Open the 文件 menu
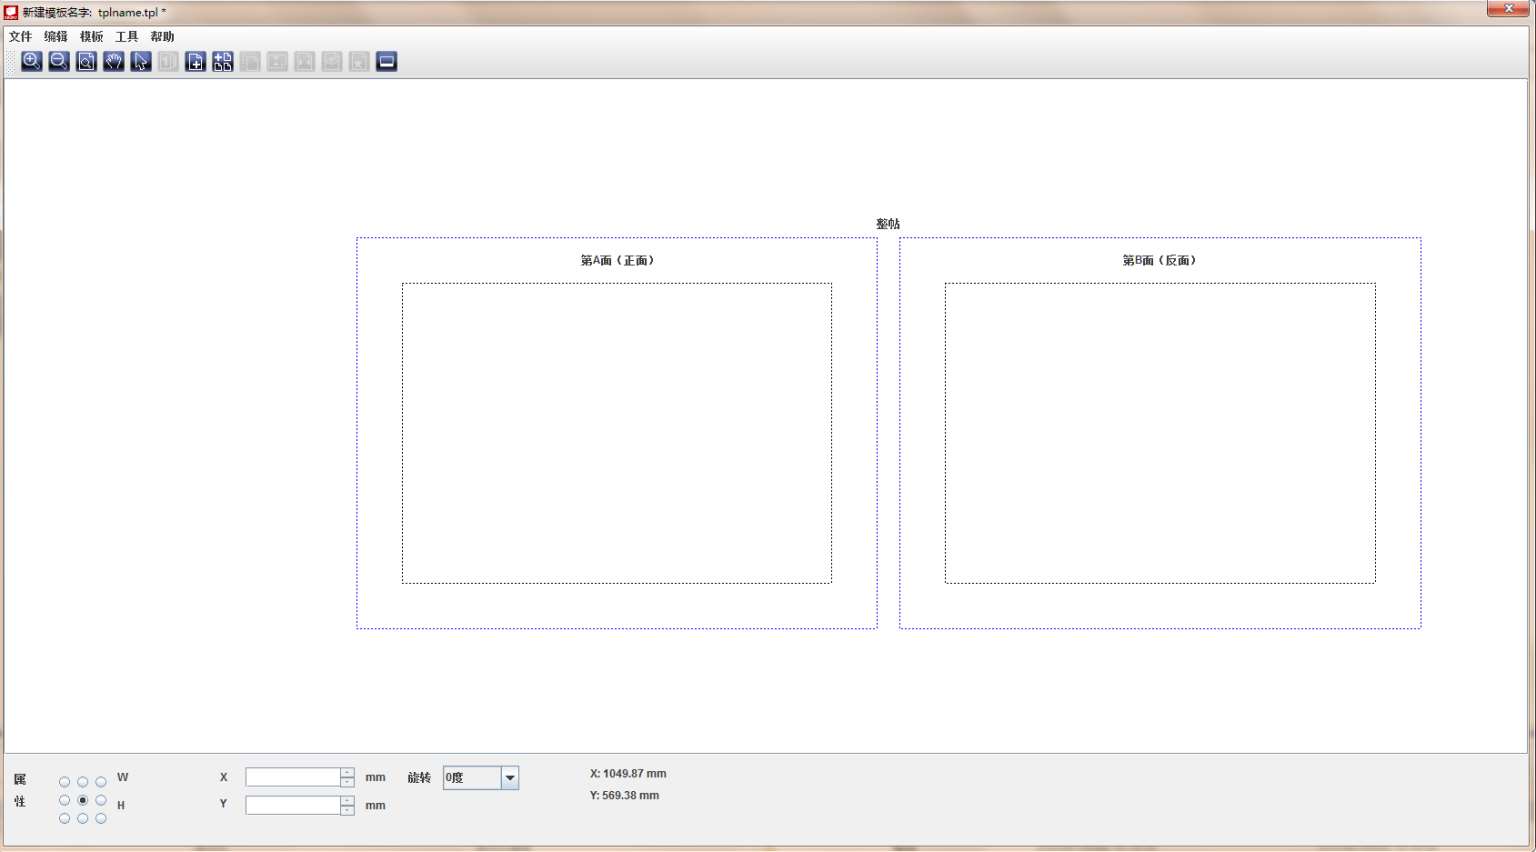Image resolution: width=1536 pixels, height=852 pixels. [x=20, y=36]
